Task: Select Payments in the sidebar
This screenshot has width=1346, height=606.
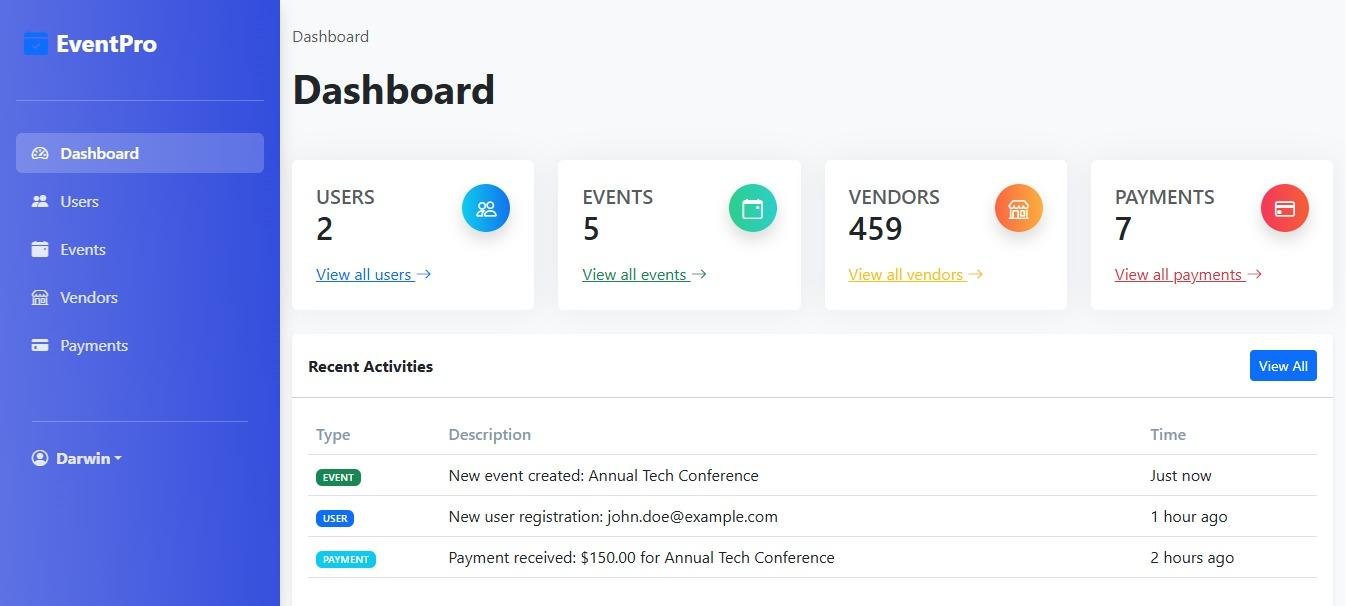Action: [93, 345]
